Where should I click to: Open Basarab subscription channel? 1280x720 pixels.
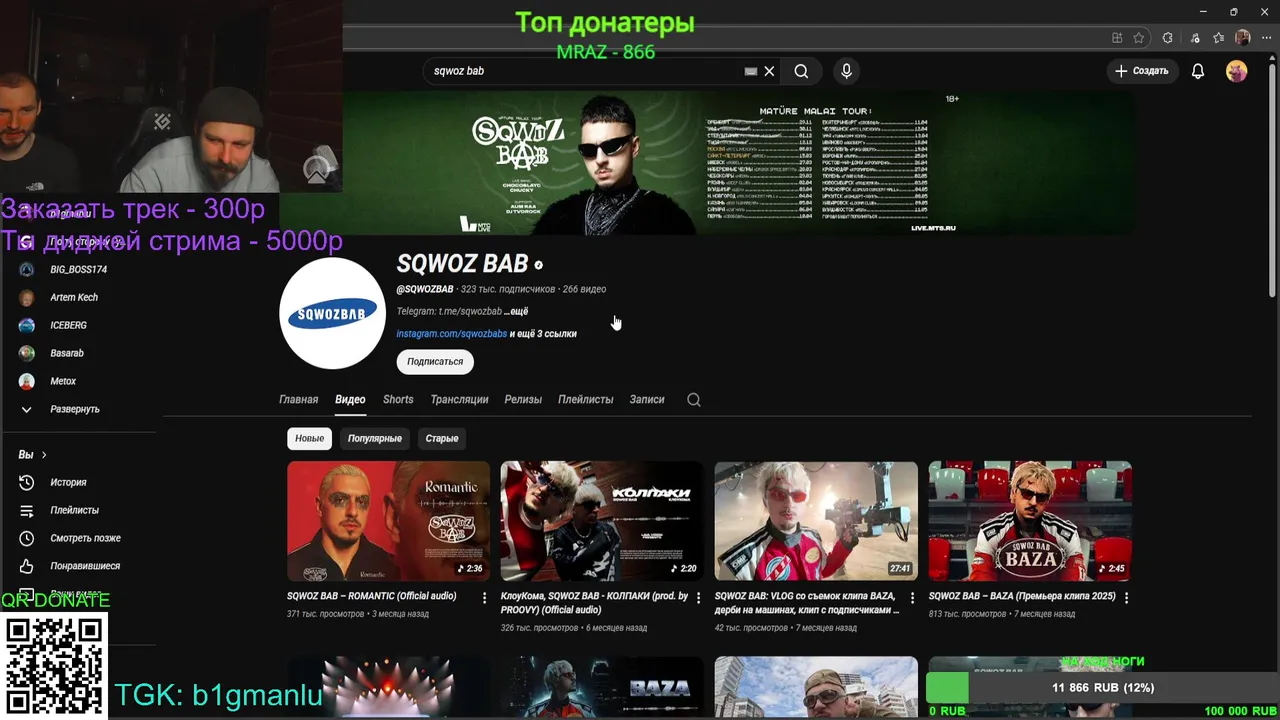(67, 353)
